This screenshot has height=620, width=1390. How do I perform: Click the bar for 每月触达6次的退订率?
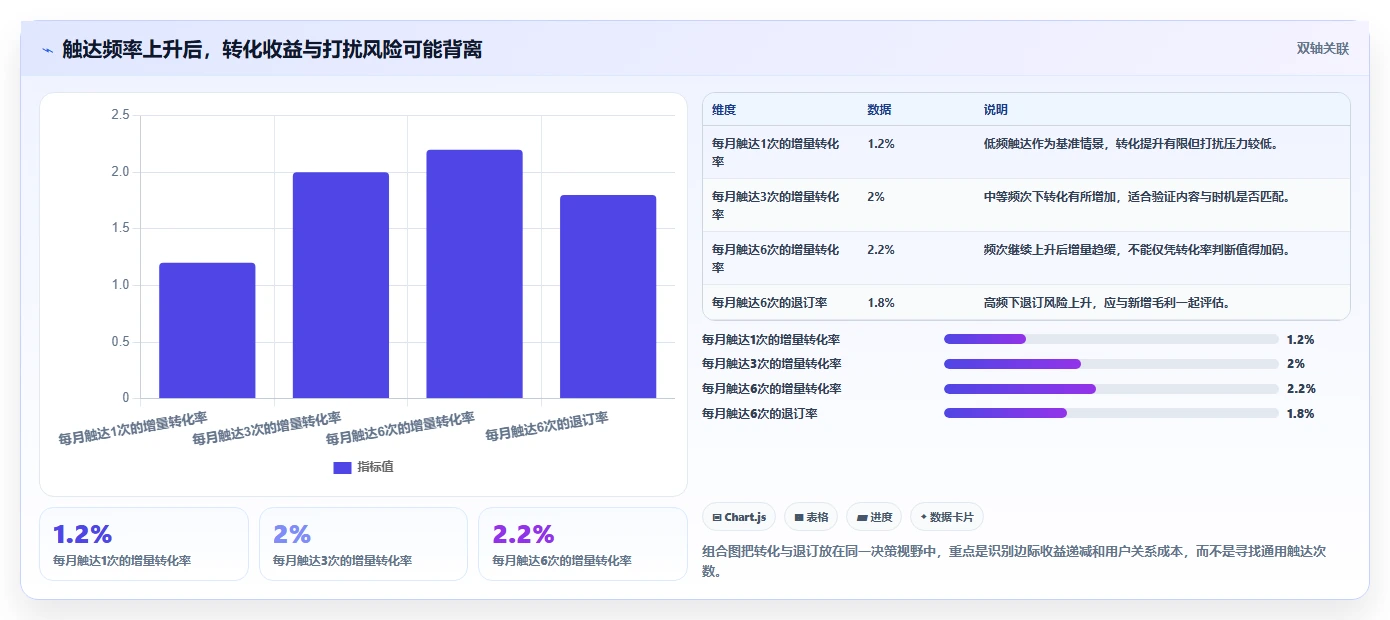[x=608, y=296]
